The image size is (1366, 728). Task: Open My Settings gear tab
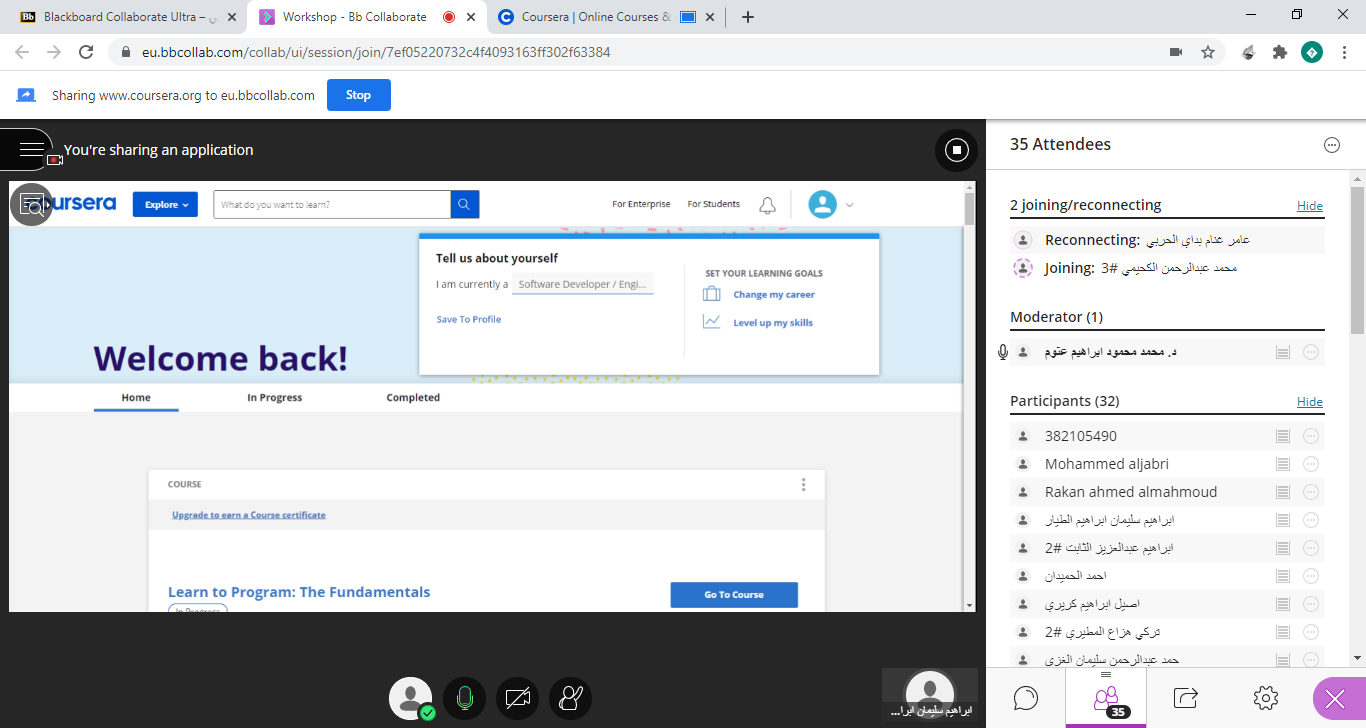pyautogui.click(x=1266, y=697)
